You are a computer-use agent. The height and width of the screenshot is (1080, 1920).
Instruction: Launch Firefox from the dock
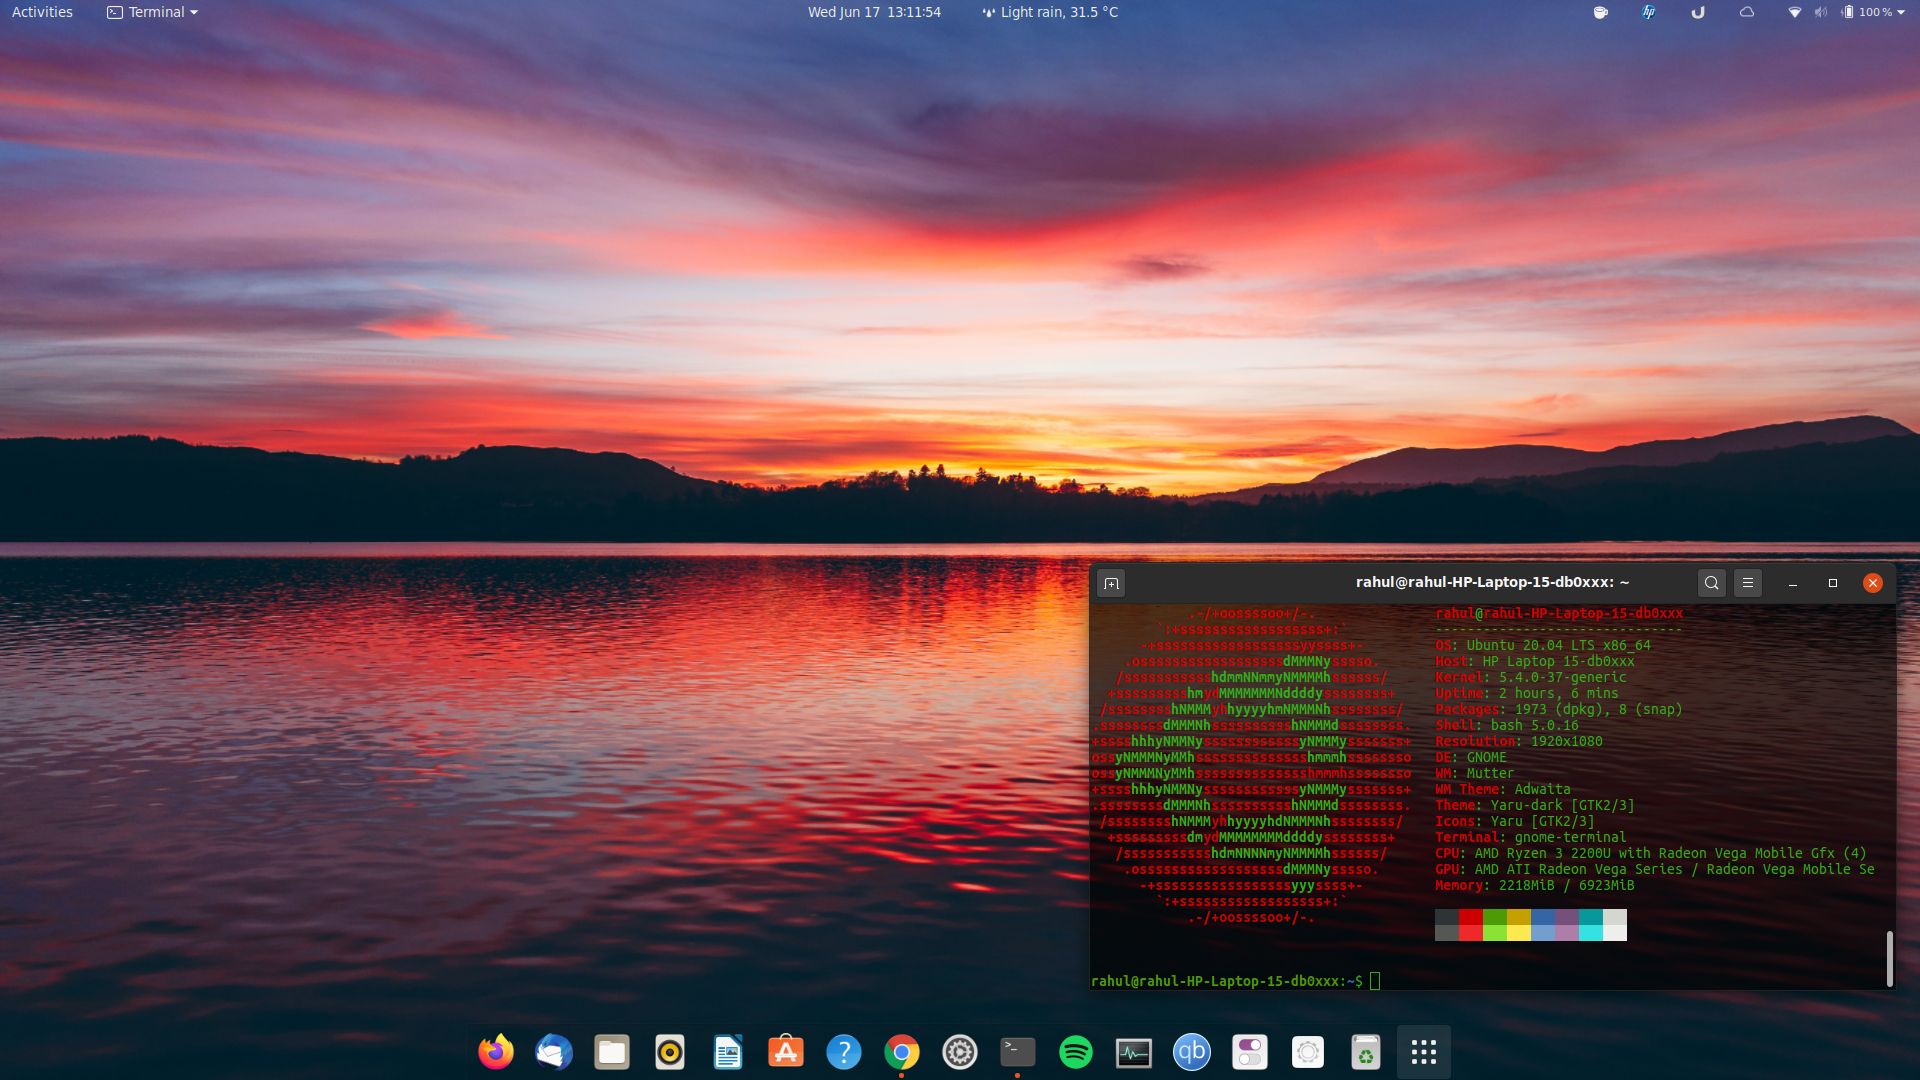(494, 1052)
